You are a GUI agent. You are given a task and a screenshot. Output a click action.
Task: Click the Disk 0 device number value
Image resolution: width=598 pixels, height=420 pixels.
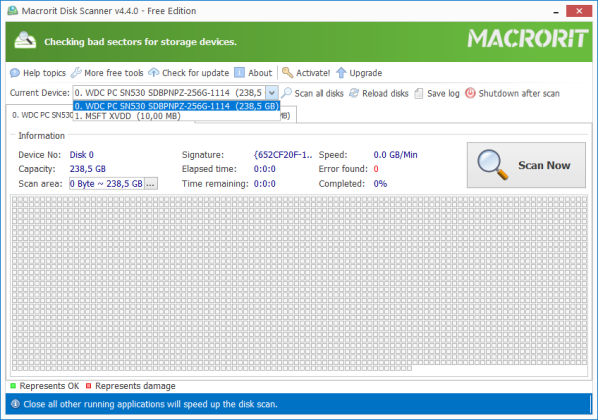[81, 155]
